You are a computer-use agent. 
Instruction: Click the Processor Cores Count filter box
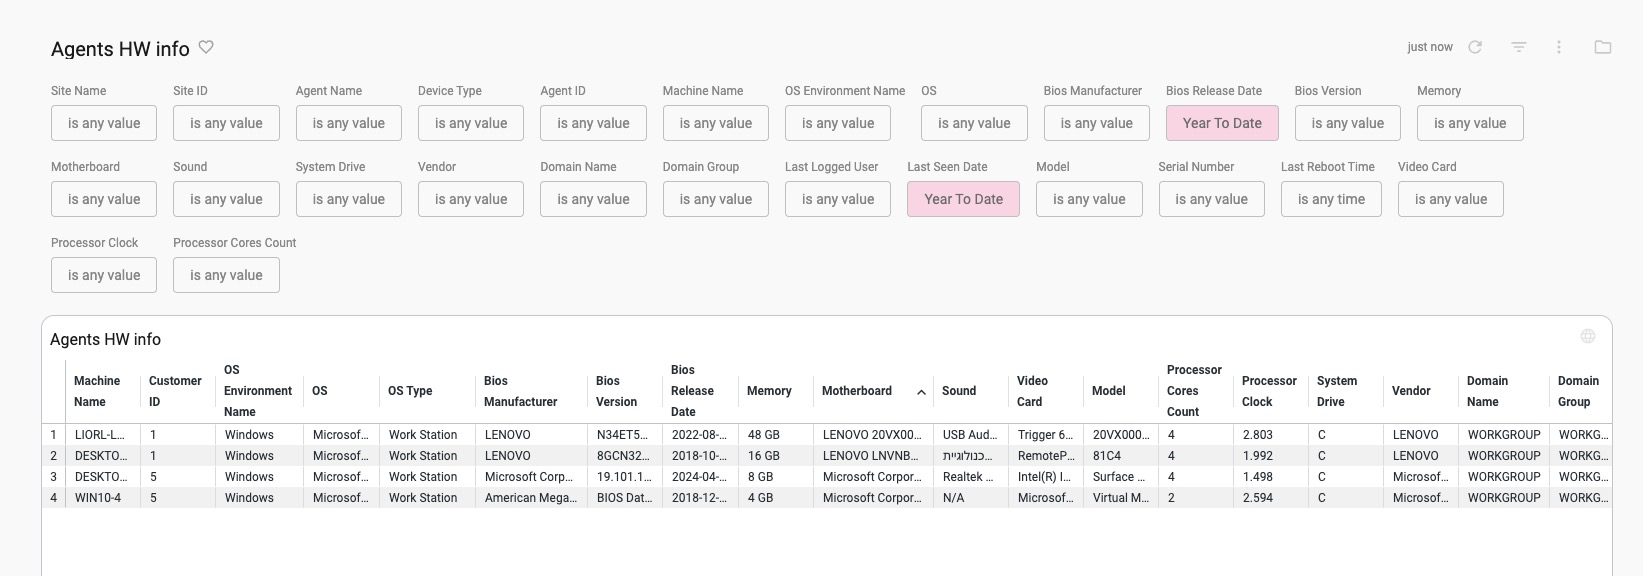pos(226,275)
